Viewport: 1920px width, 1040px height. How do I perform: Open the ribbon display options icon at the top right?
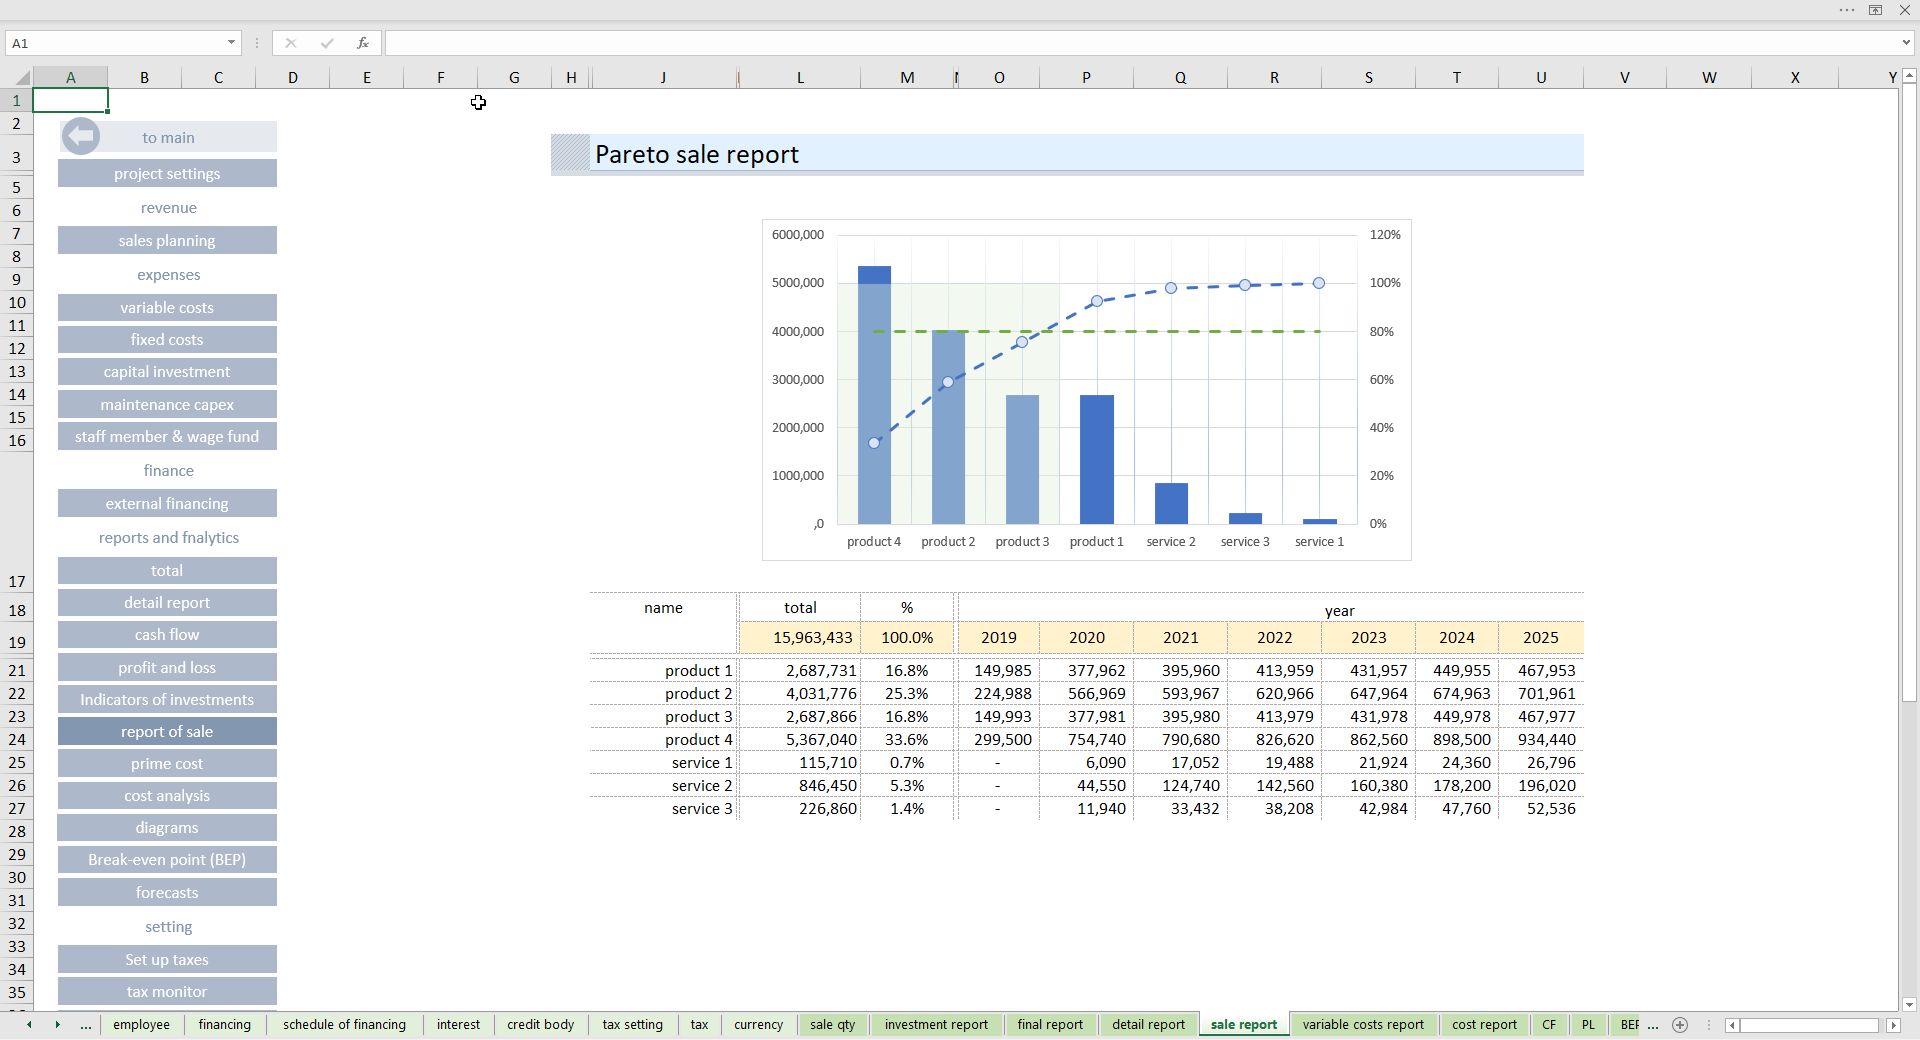pyautogui.click(x=1876, y=10)
